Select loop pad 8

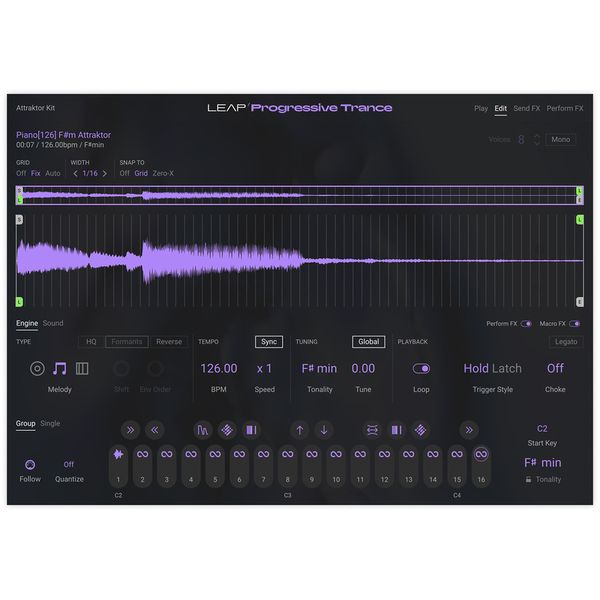click(x=287, y=466)
